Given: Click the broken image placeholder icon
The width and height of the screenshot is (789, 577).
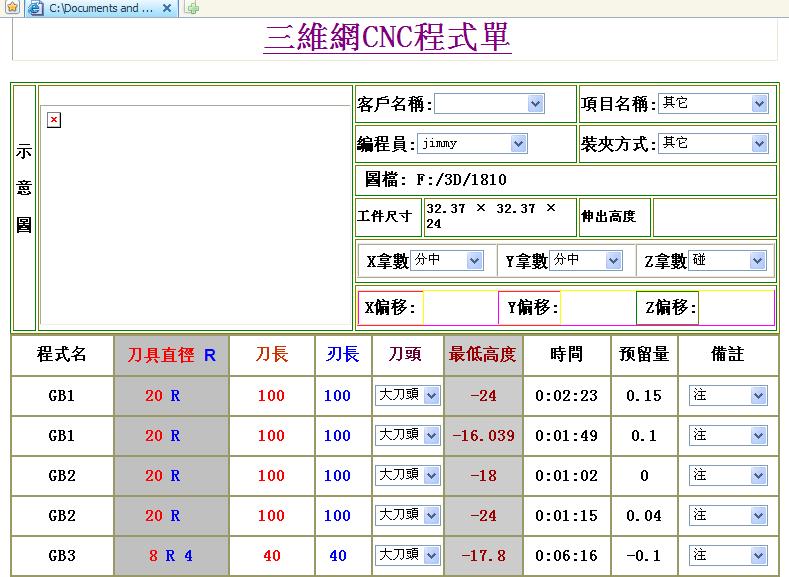Looking at the screenshot, I should coord(54,120).
